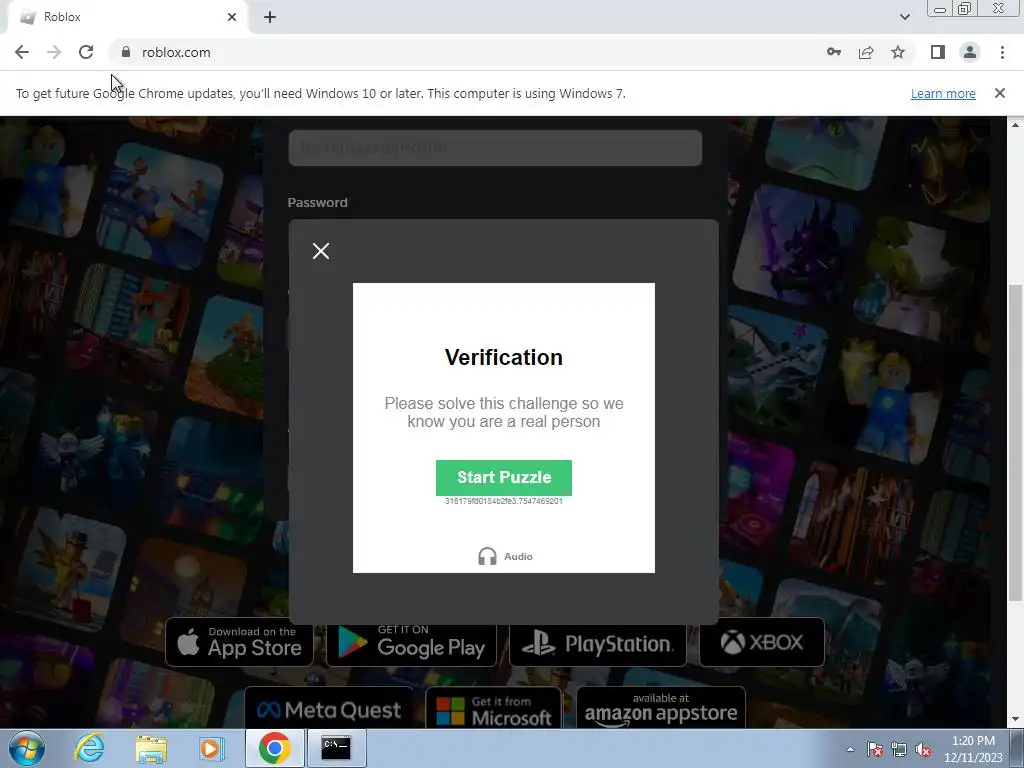Open the Windows Start menu

tap(27, 748)
